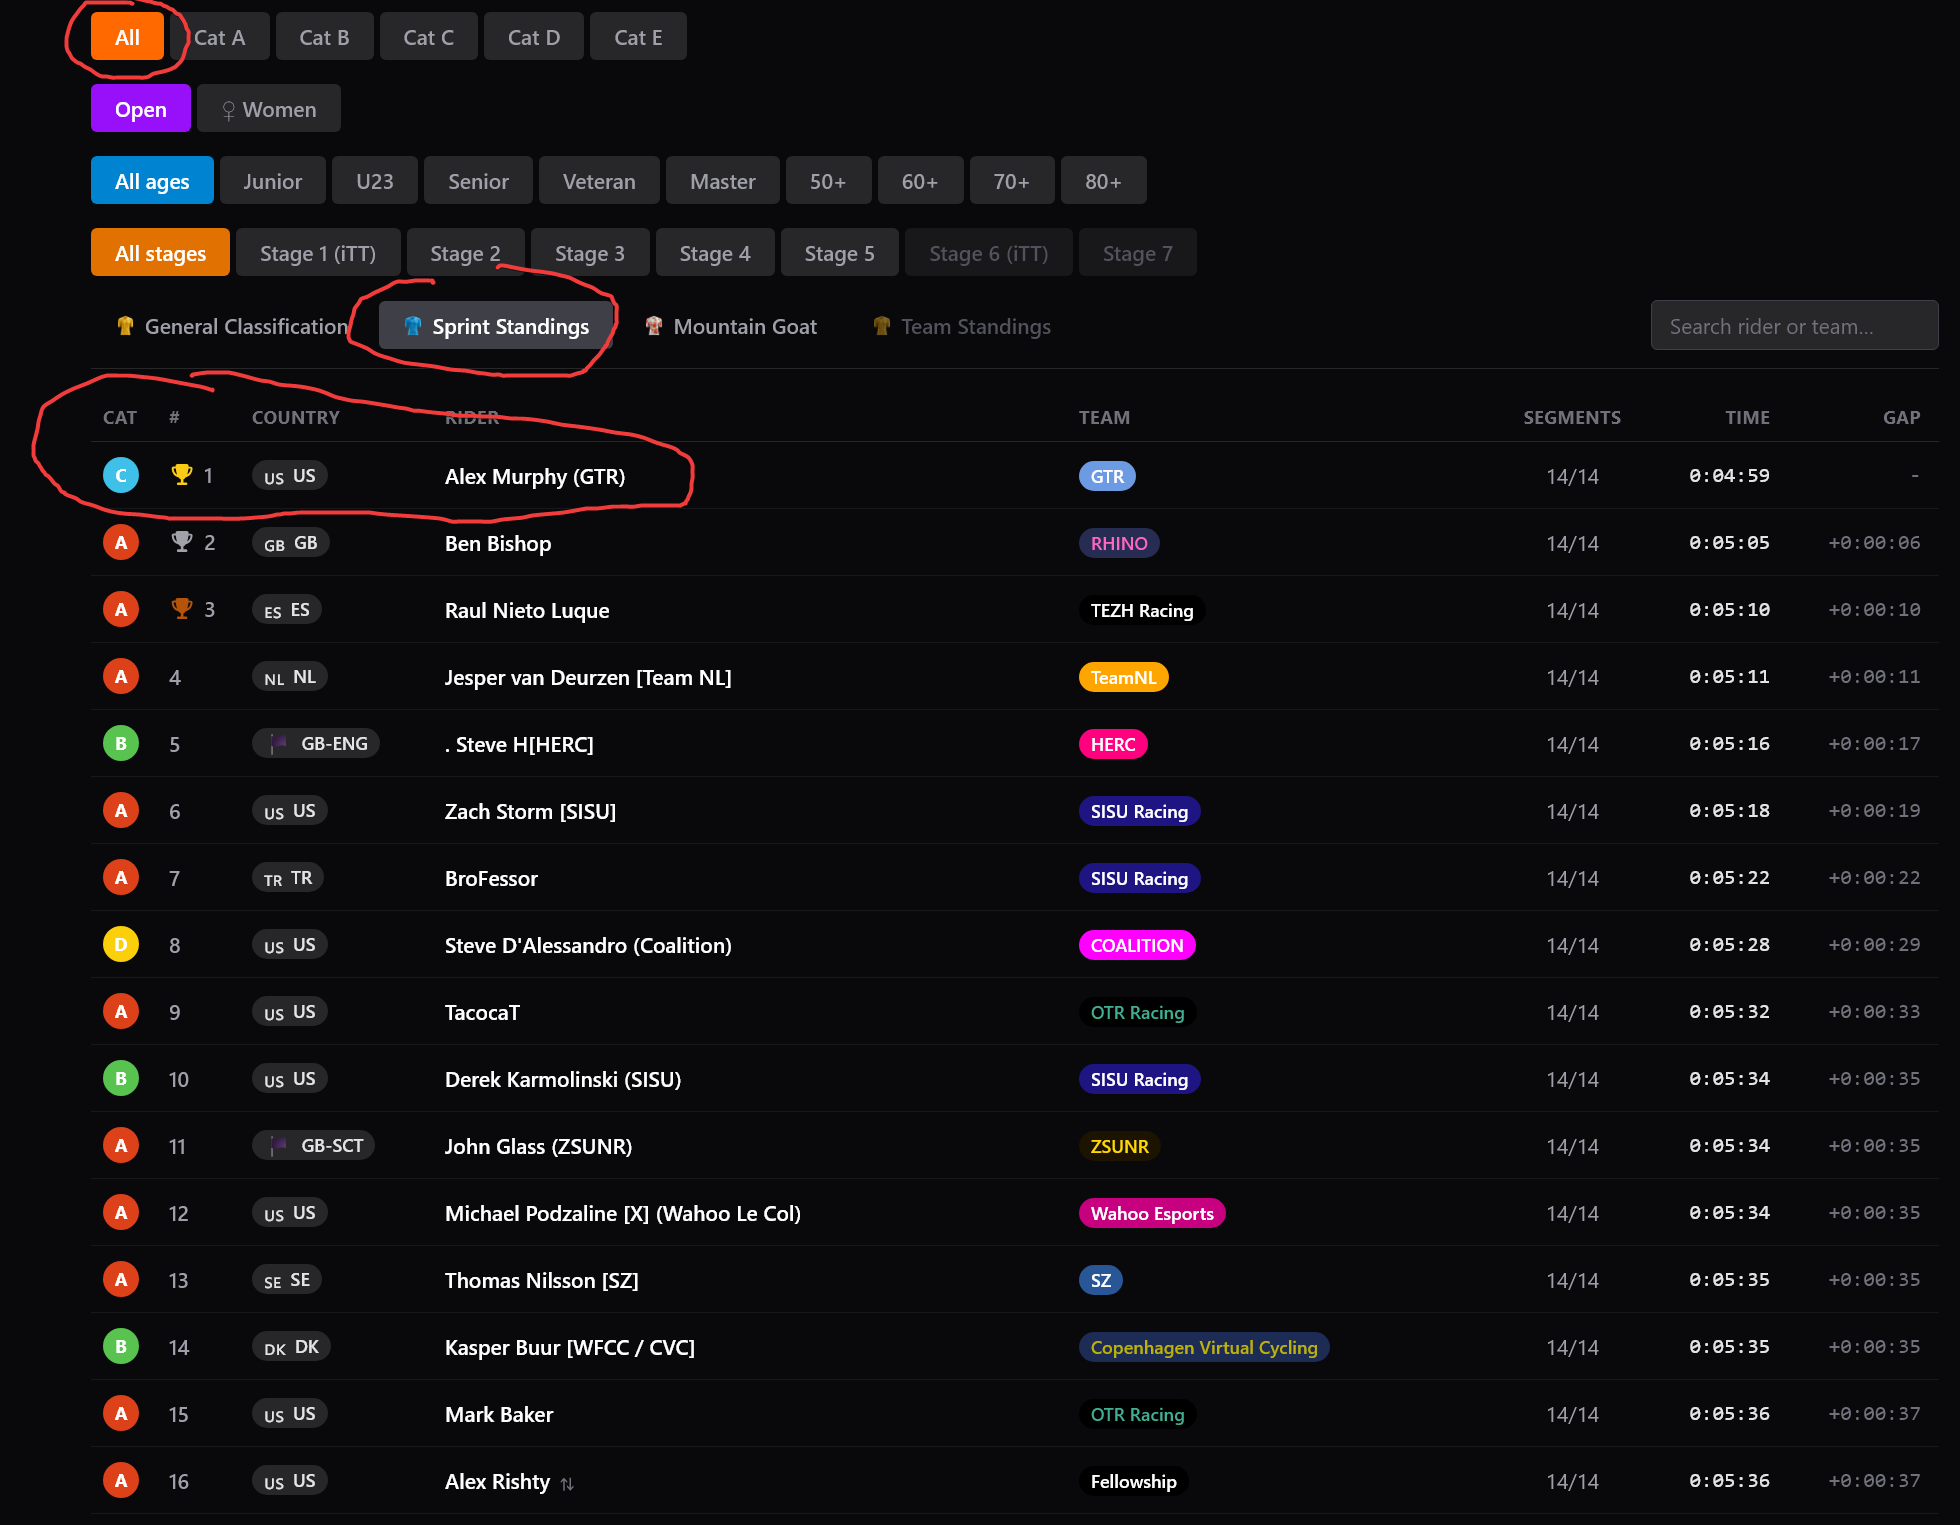
Task: Switch to Team Standings tab
Action: tap(962, 326)
